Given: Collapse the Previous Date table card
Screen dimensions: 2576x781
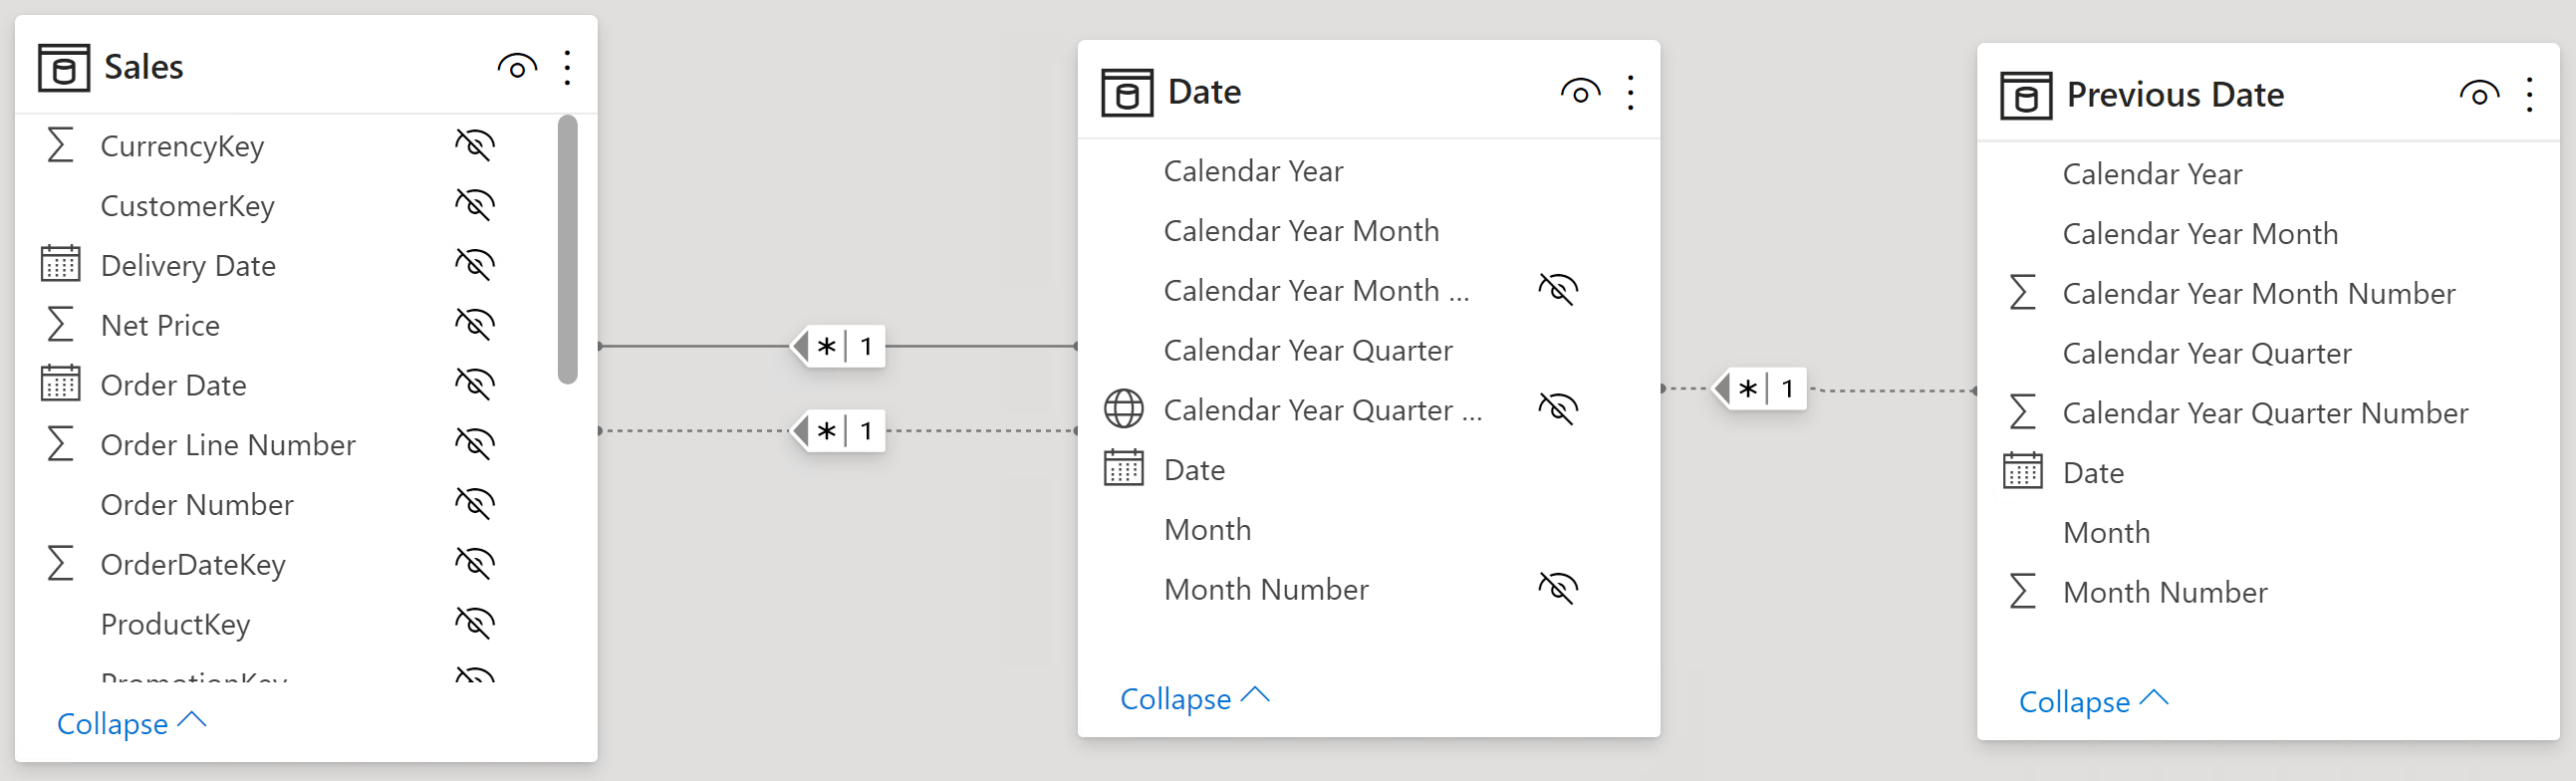Looking at the screenshot, I should tap(2093, 700).
